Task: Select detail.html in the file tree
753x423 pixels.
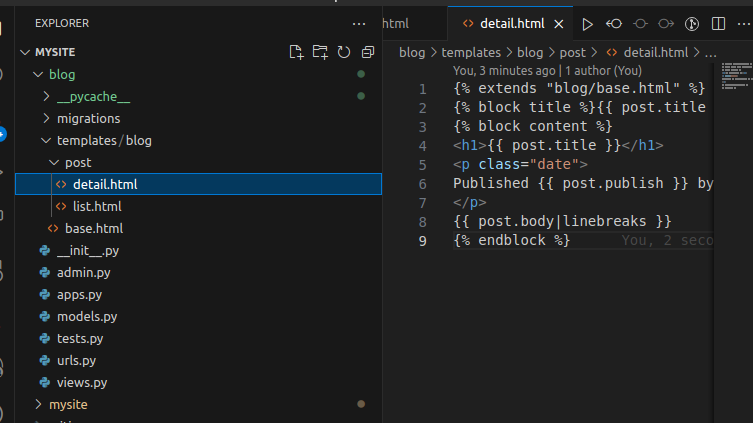Action: 199,184
